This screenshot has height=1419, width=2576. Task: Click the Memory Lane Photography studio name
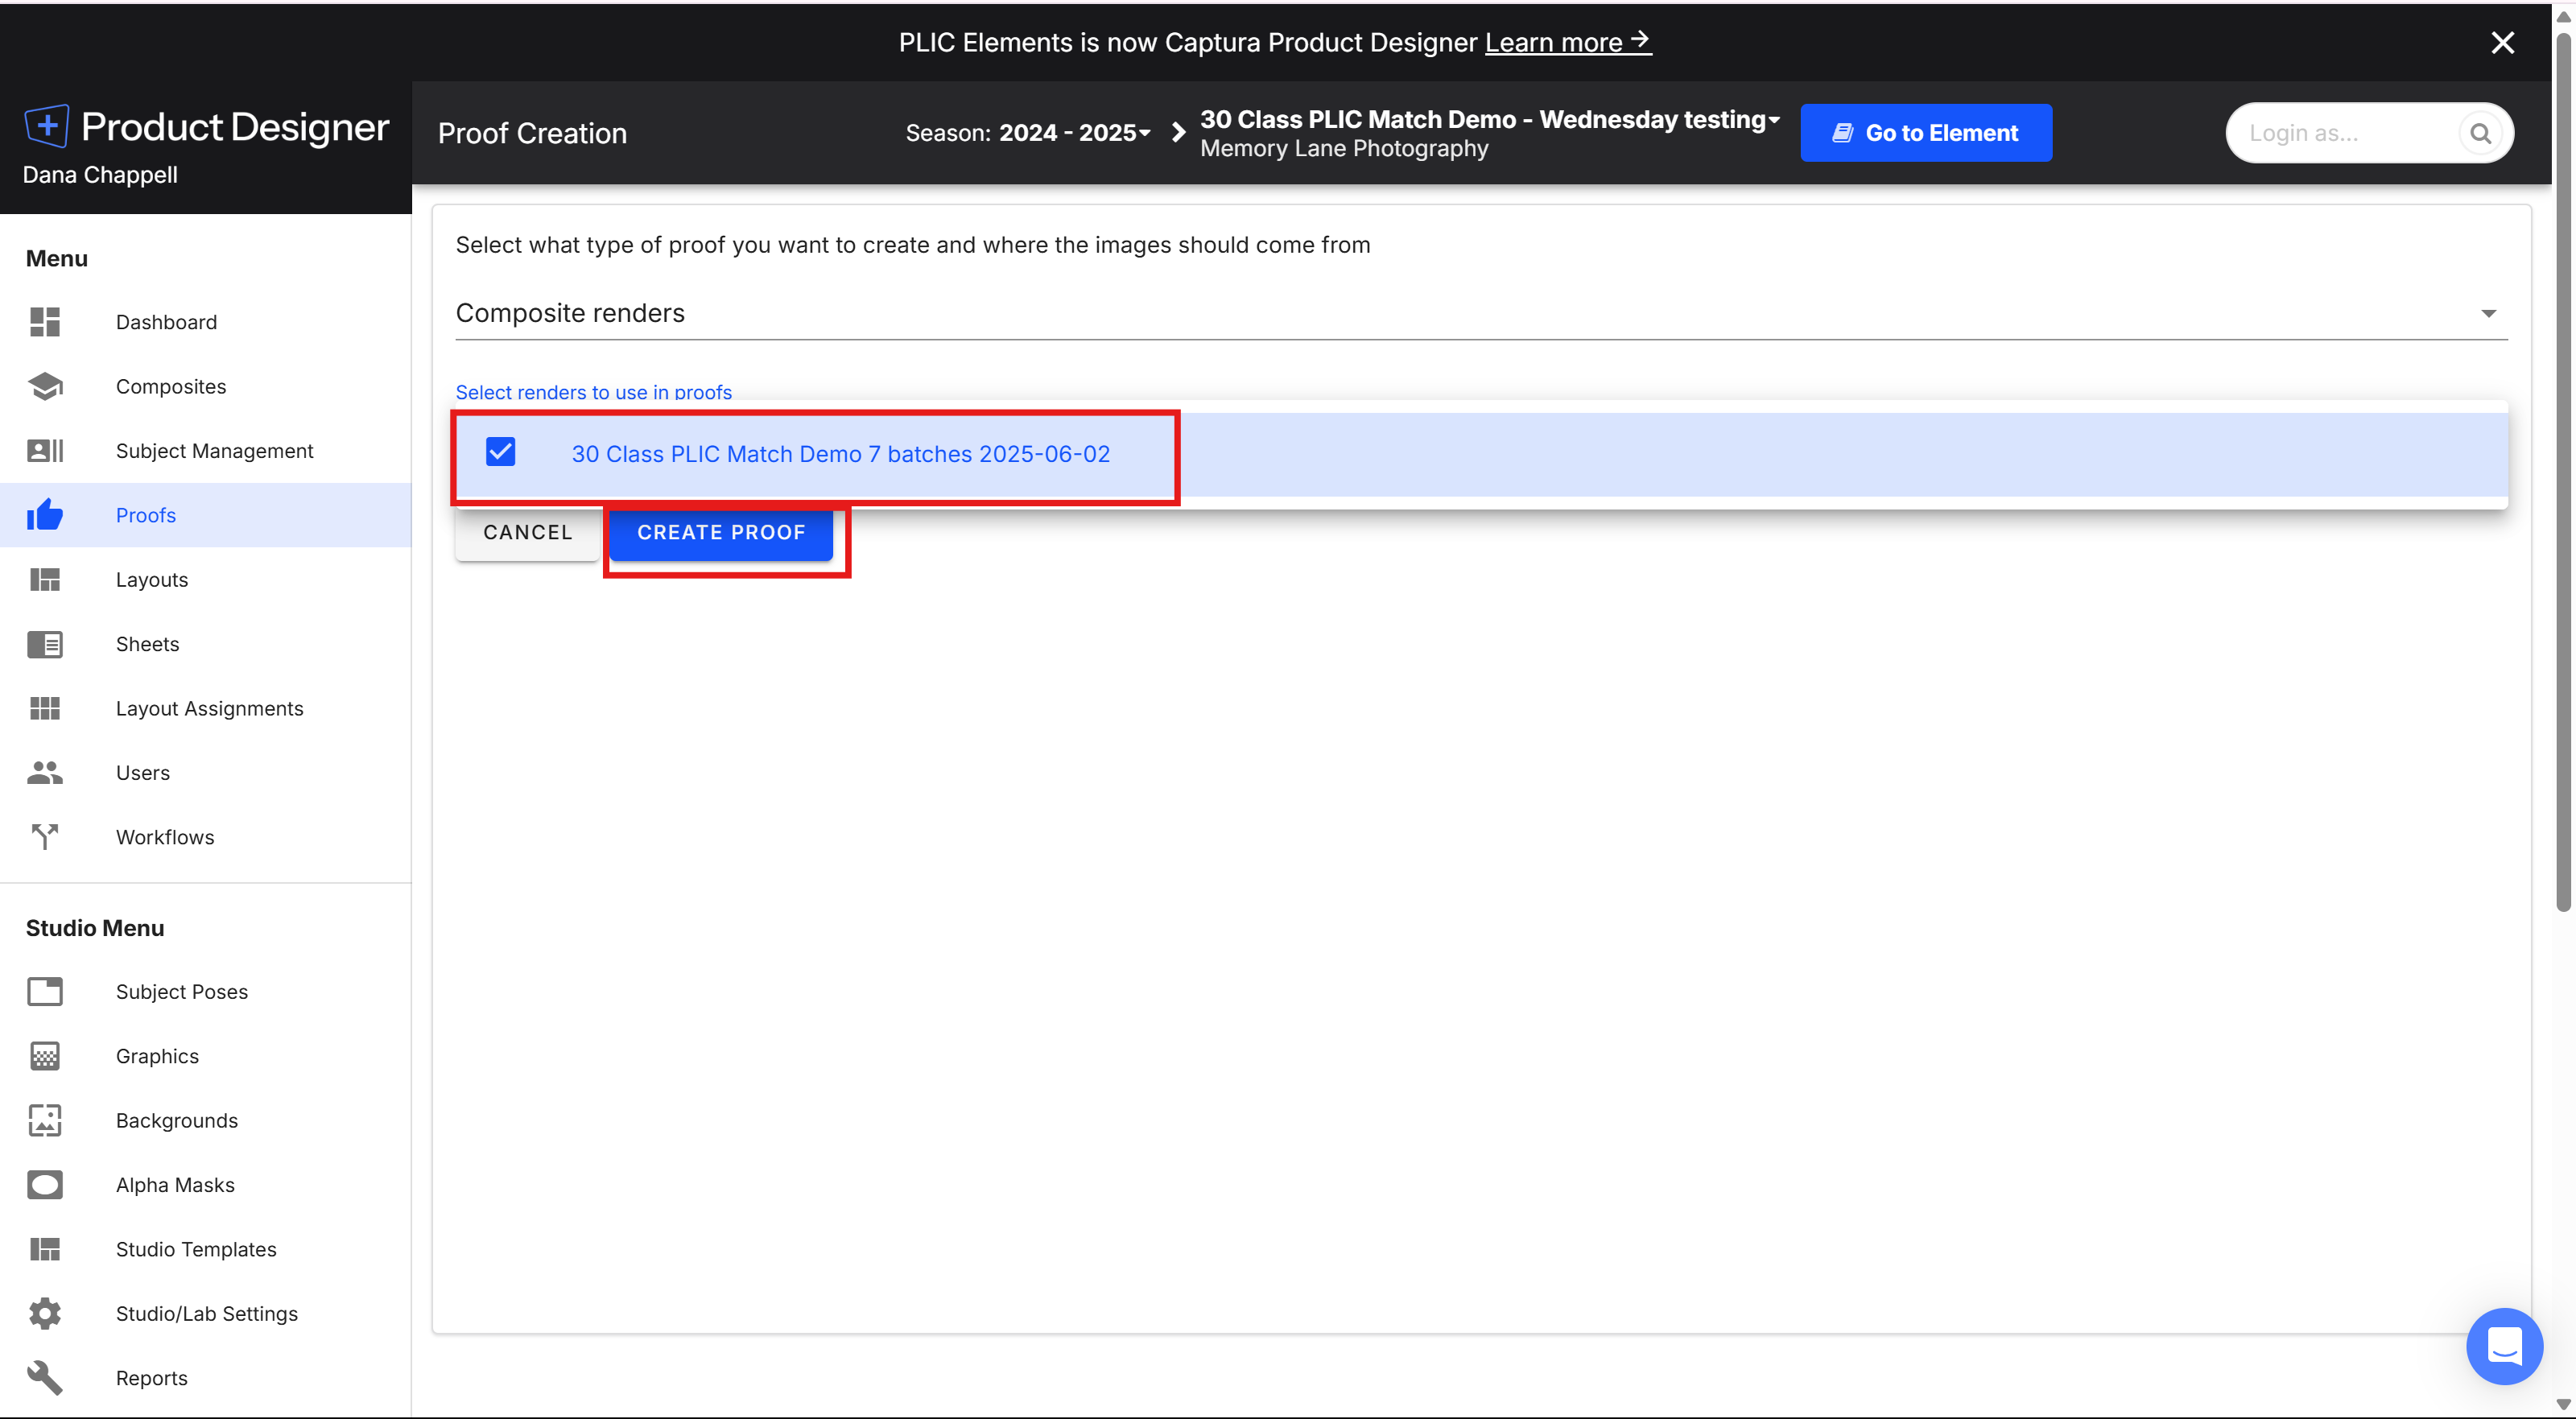[1344, 149]
